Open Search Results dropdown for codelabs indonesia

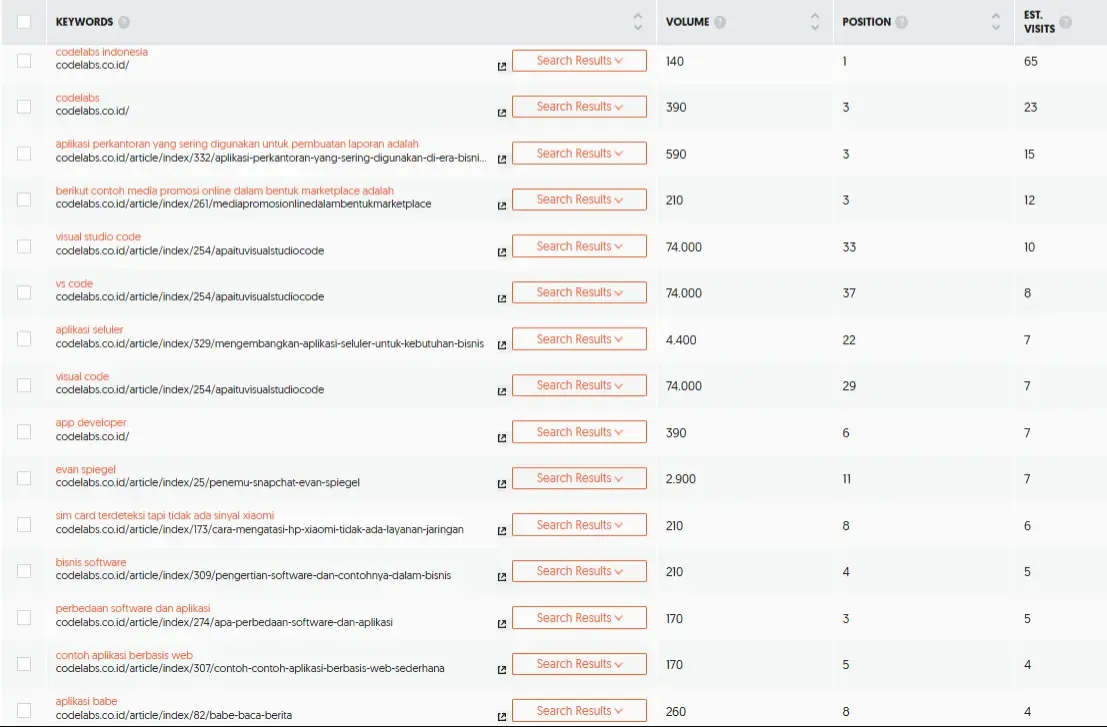point(579,60)
